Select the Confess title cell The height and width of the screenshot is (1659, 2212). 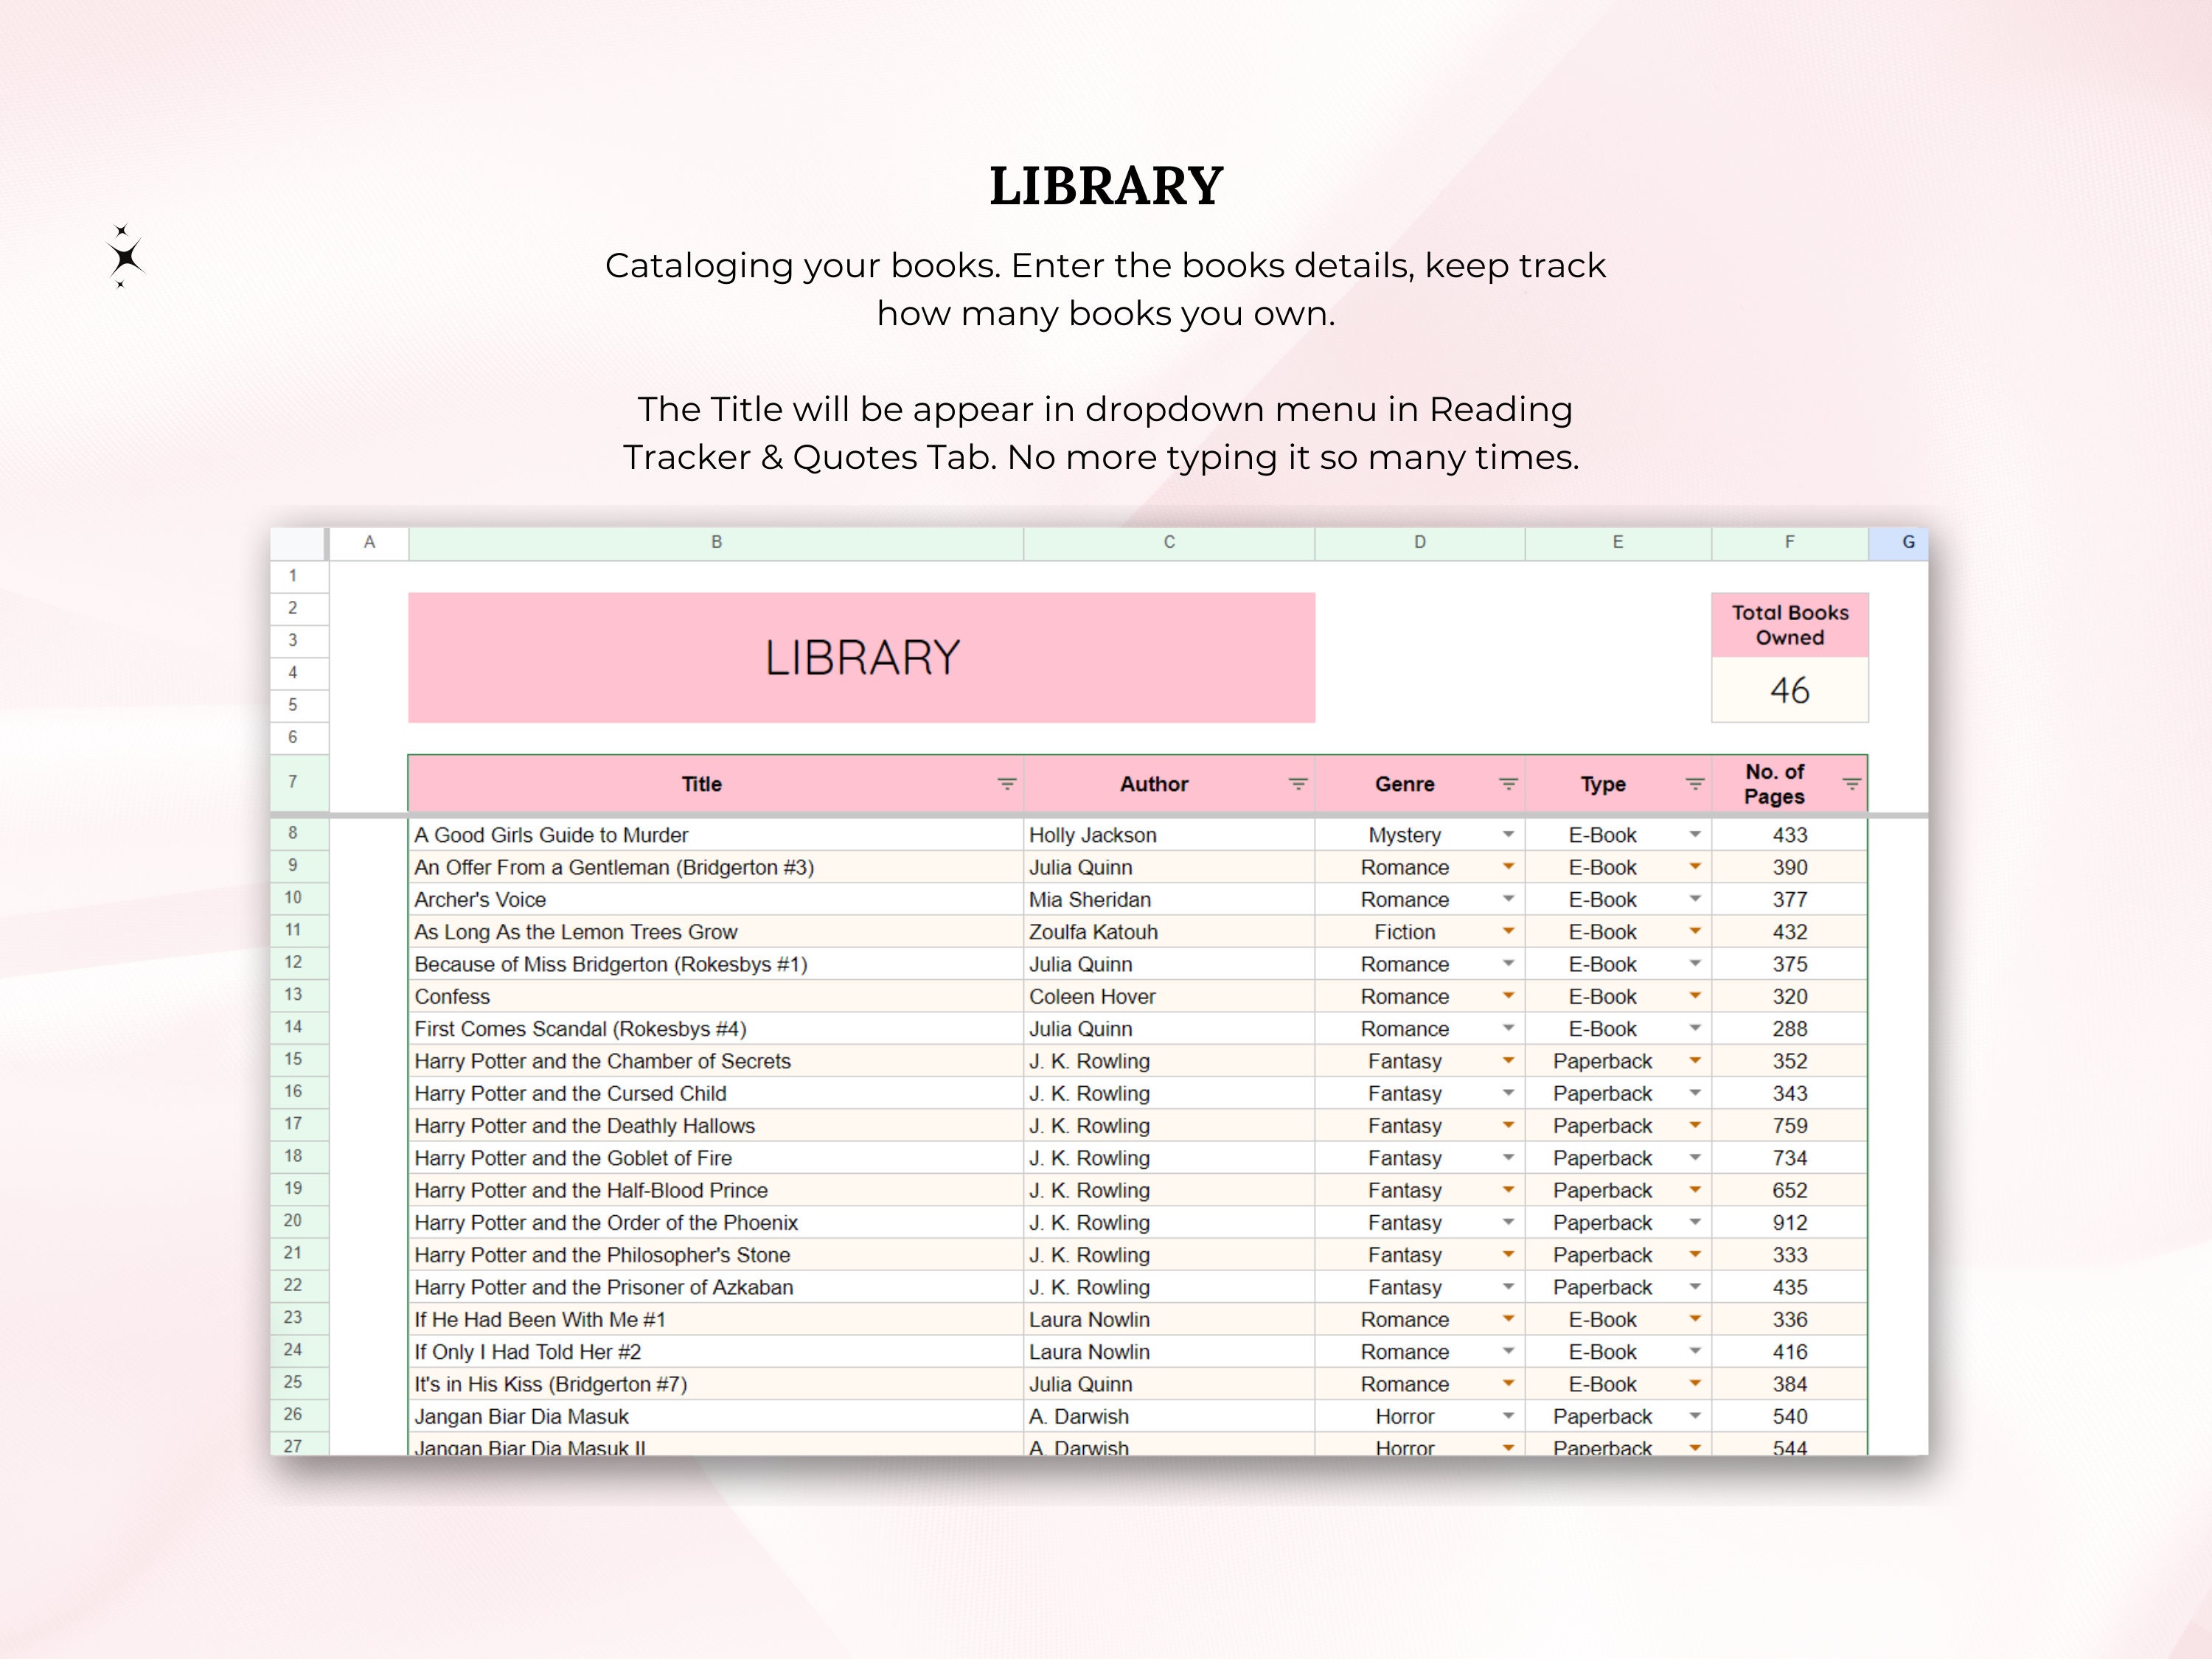coord(716,996)
